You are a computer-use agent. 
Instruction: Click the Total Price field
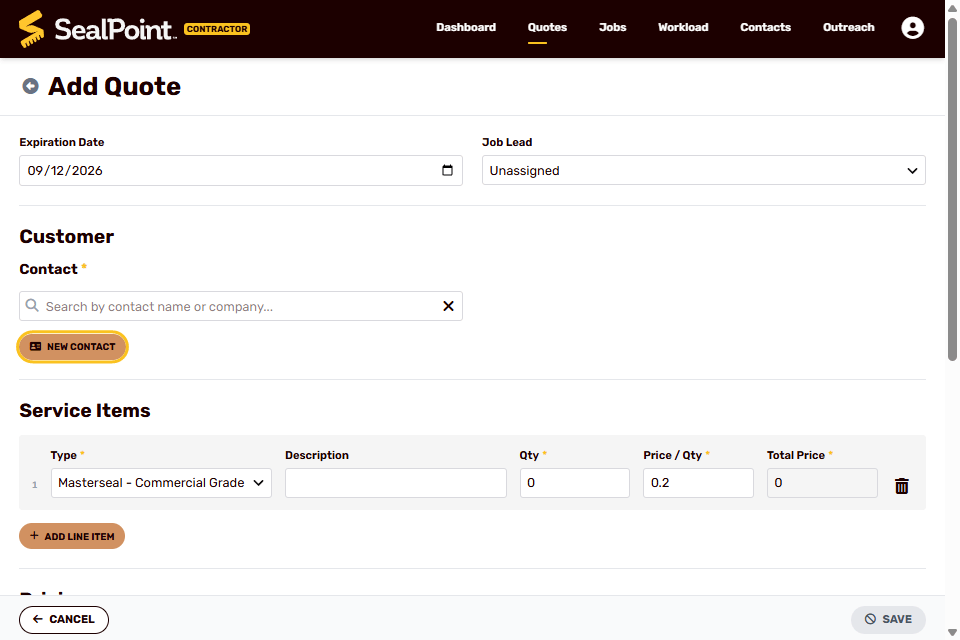[x=822, y=483]
